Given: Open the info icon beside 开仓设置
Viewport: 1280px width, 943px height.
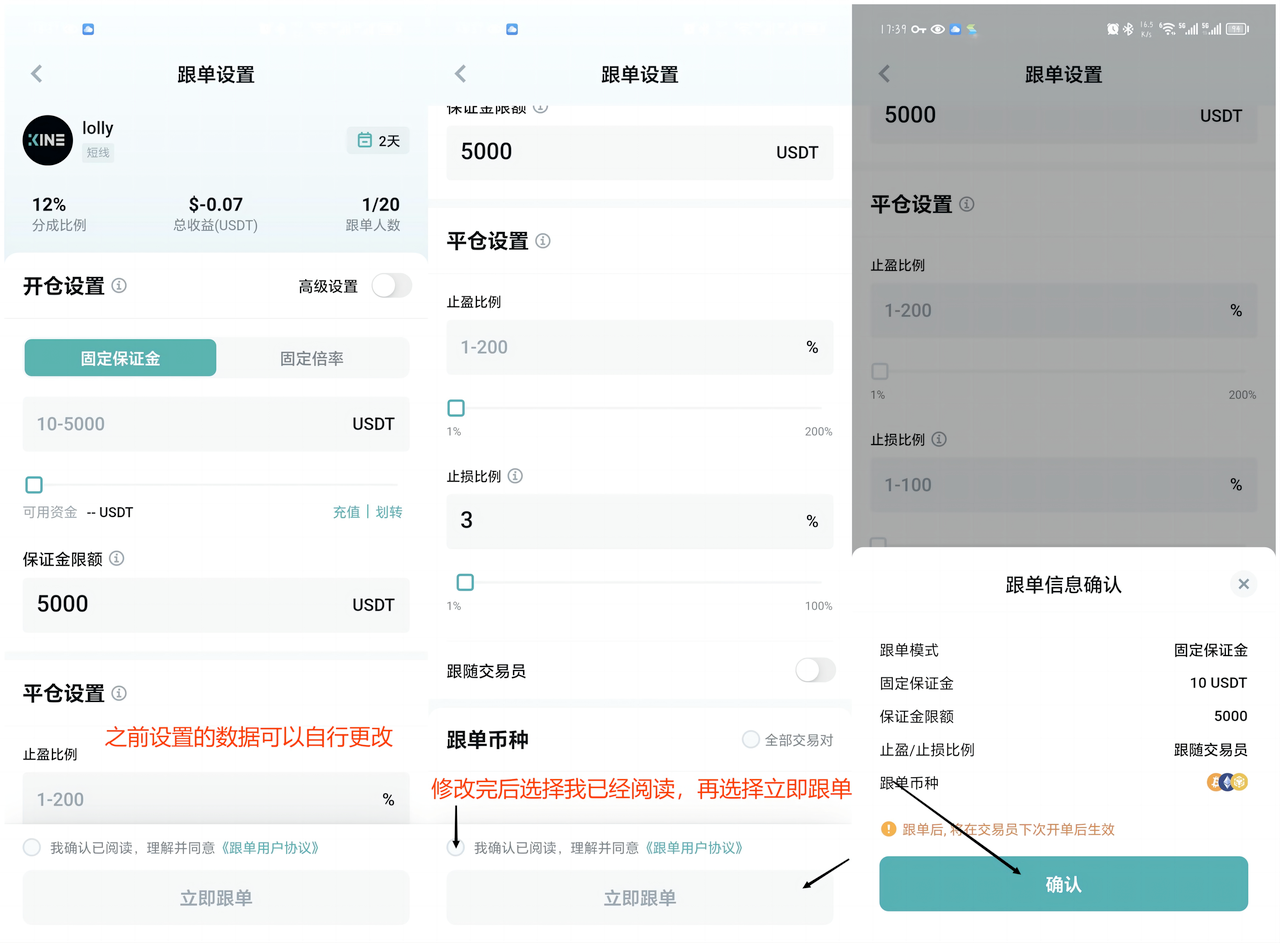Looking at the screenshot, I should point(119,286).
